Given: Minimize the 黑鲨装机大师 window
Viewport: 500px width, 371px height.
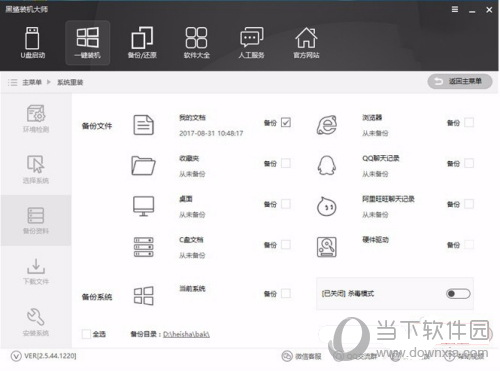Looking at the screenshot, I should point(472,11).
